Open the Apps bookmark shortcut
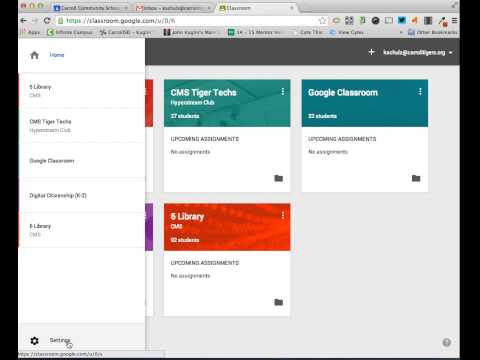The height and width of the screenshot is (360, 480). coord(30,32)
